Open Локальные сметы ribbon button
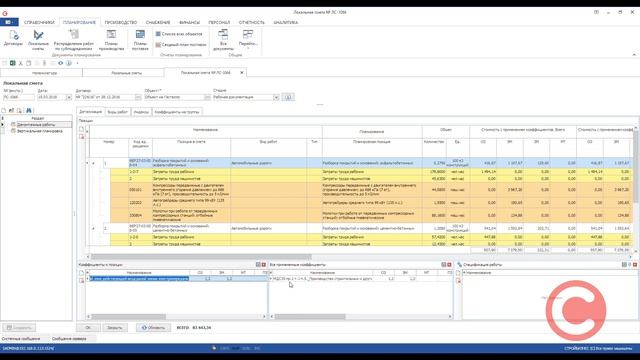The height and width of the screenshot is (360, 640). (38, 40)
